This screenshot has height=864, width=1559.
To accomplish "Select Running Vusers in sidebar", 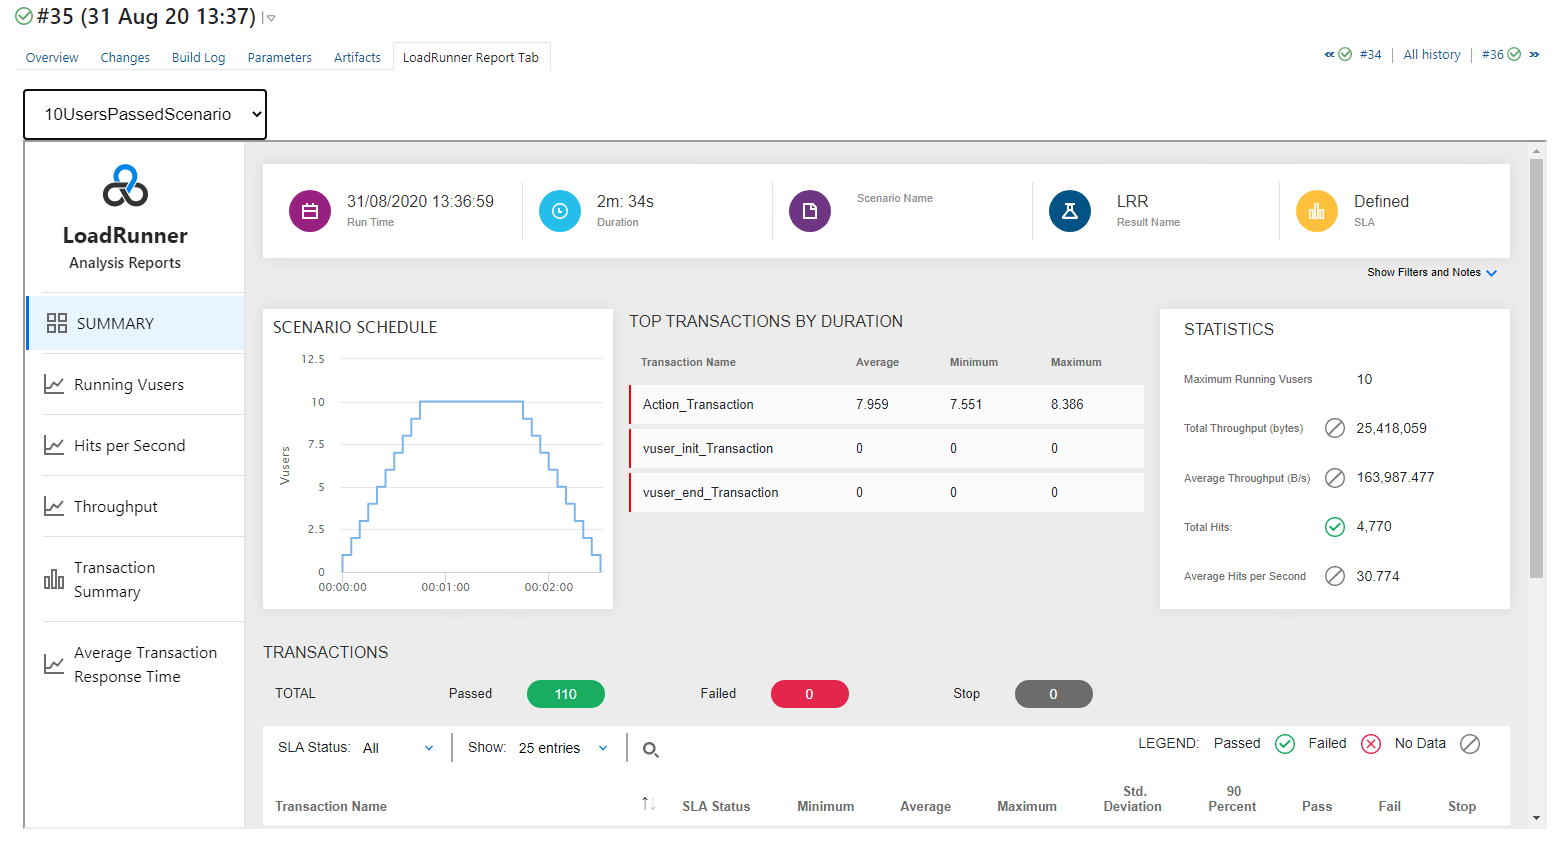I will click(129, 385).
